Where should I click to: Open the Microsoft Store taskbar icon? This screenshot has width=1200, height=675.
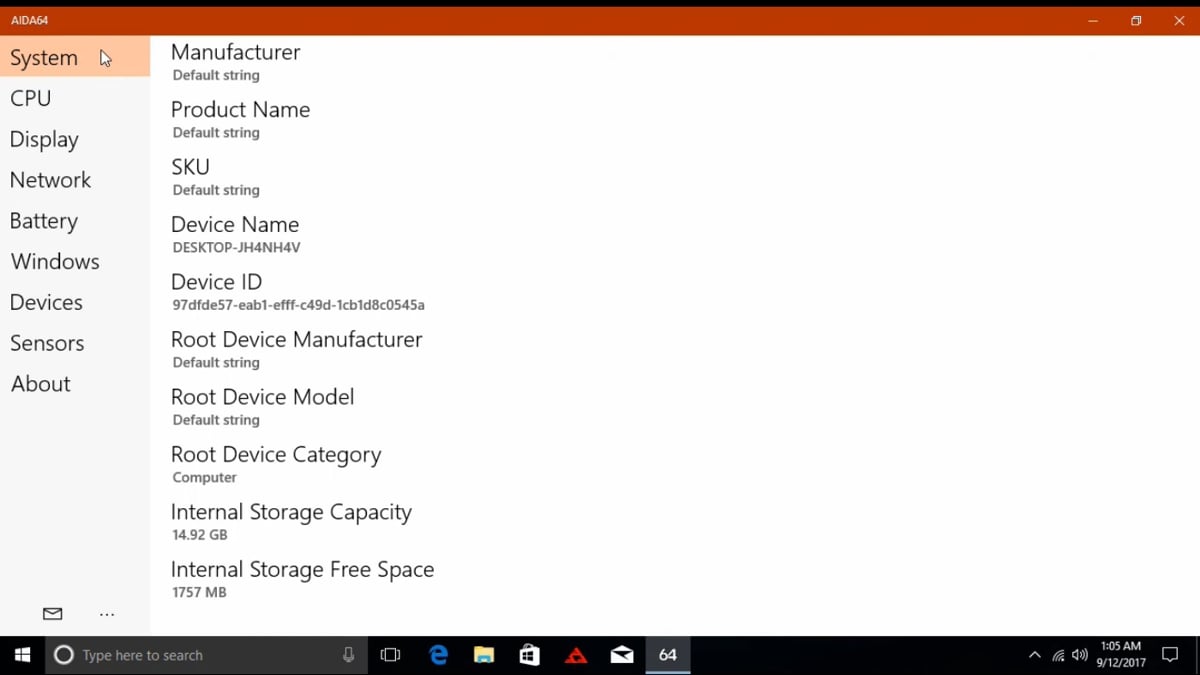point(529,655)
